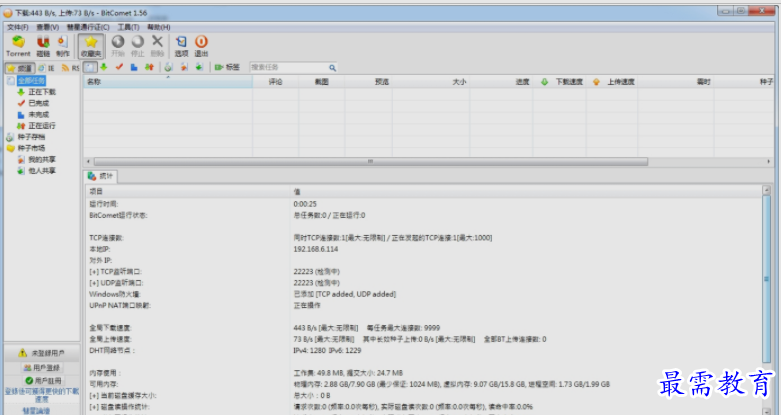Select All Tasks (全部任务) in tree
Image resolution: width=781 pixels, height=415 pixels.
pos(30,80)
